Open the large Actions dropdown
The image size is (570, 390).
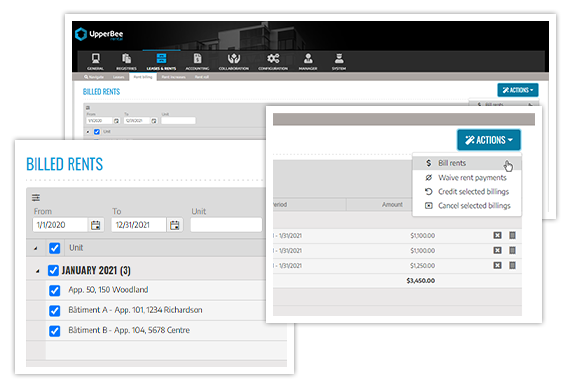pyautogui.click(x=489, y=140)
